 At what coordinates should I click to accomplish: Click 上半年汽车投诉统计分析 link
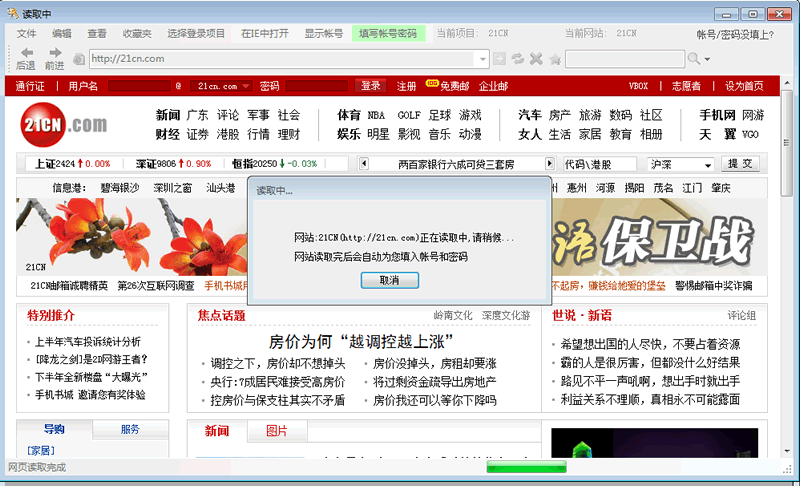click(87, 342)
